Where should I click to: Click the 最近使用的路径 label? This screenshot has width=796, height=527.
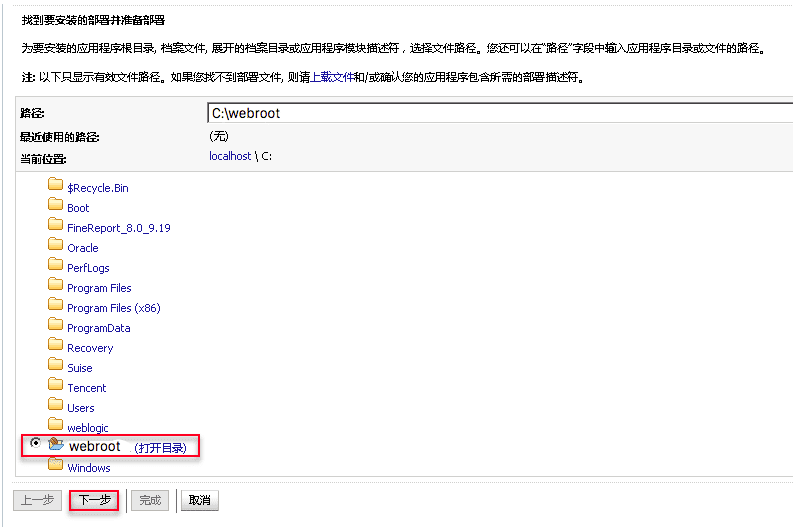tap(59, 137)
